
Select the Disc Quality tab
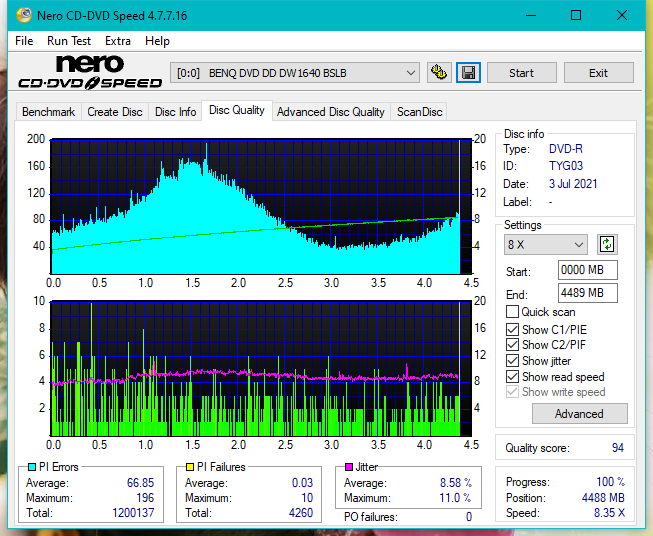click(x=237, y=110)
